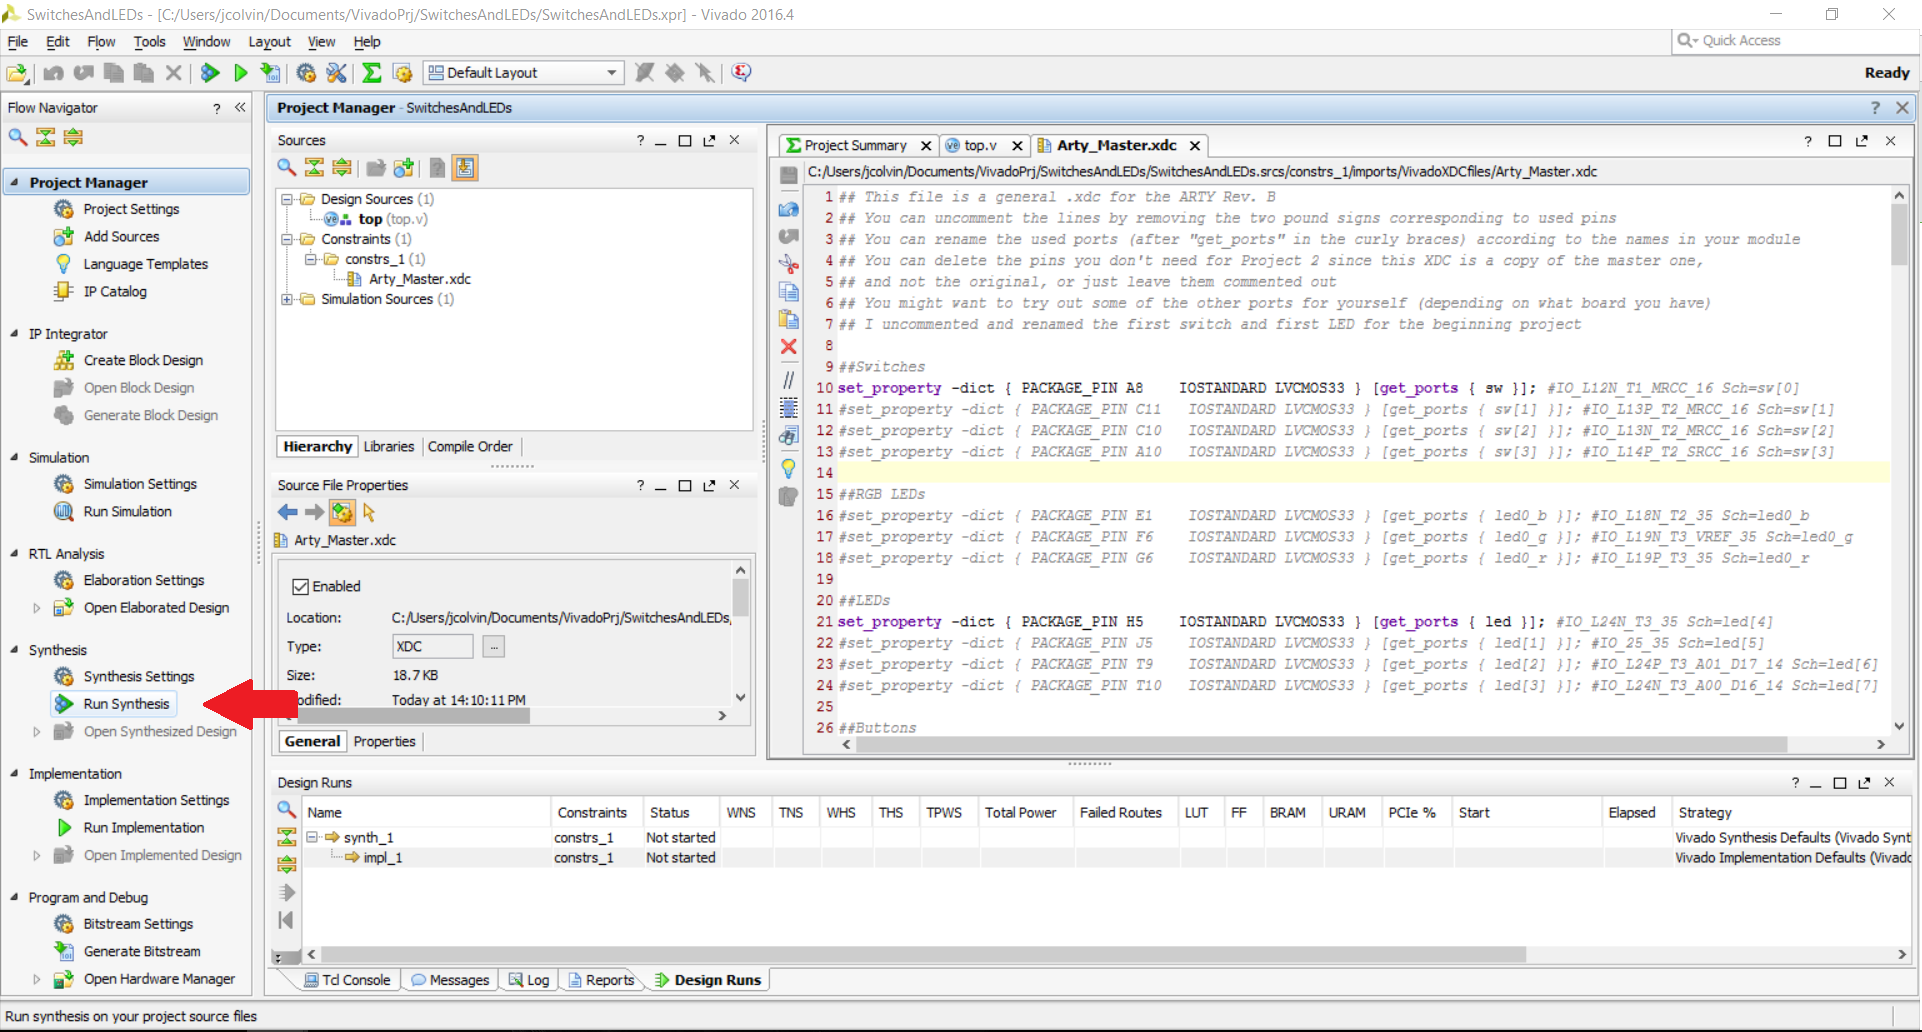Click the Sigma report icon in the toolbar
Viewport: 1922px width, 1032px height.
(371, 73)
